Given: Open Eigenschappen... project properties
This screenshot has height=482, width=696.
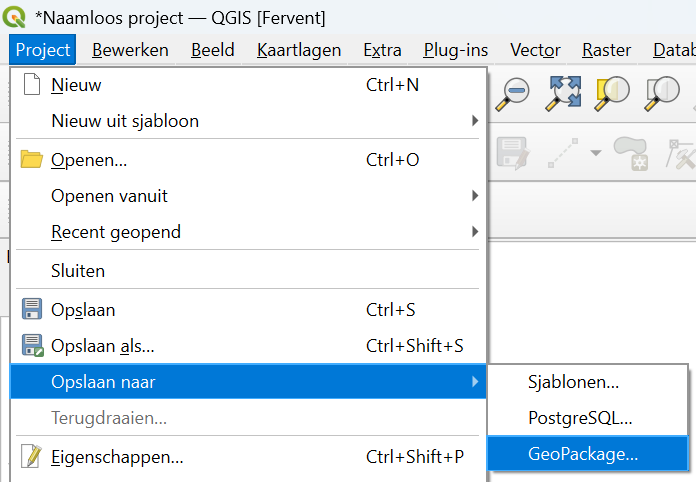Looking at the screenshot, I should tap(117, 458).
